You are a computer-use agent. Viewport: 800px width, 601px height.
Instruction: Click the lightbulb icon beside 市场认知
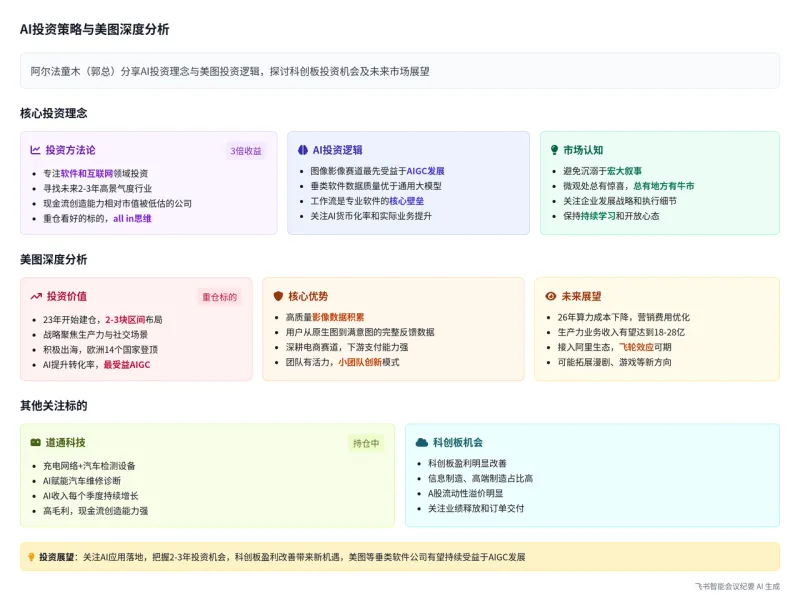555,150
